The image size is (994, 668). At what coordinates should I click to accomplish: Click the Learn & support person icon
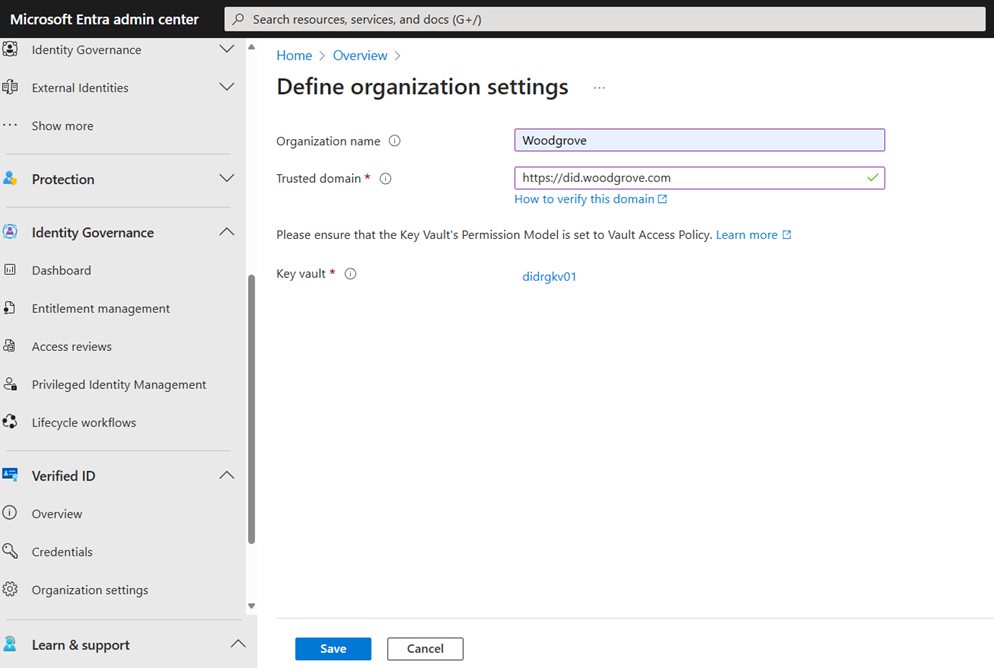click(x=10, y=644)
